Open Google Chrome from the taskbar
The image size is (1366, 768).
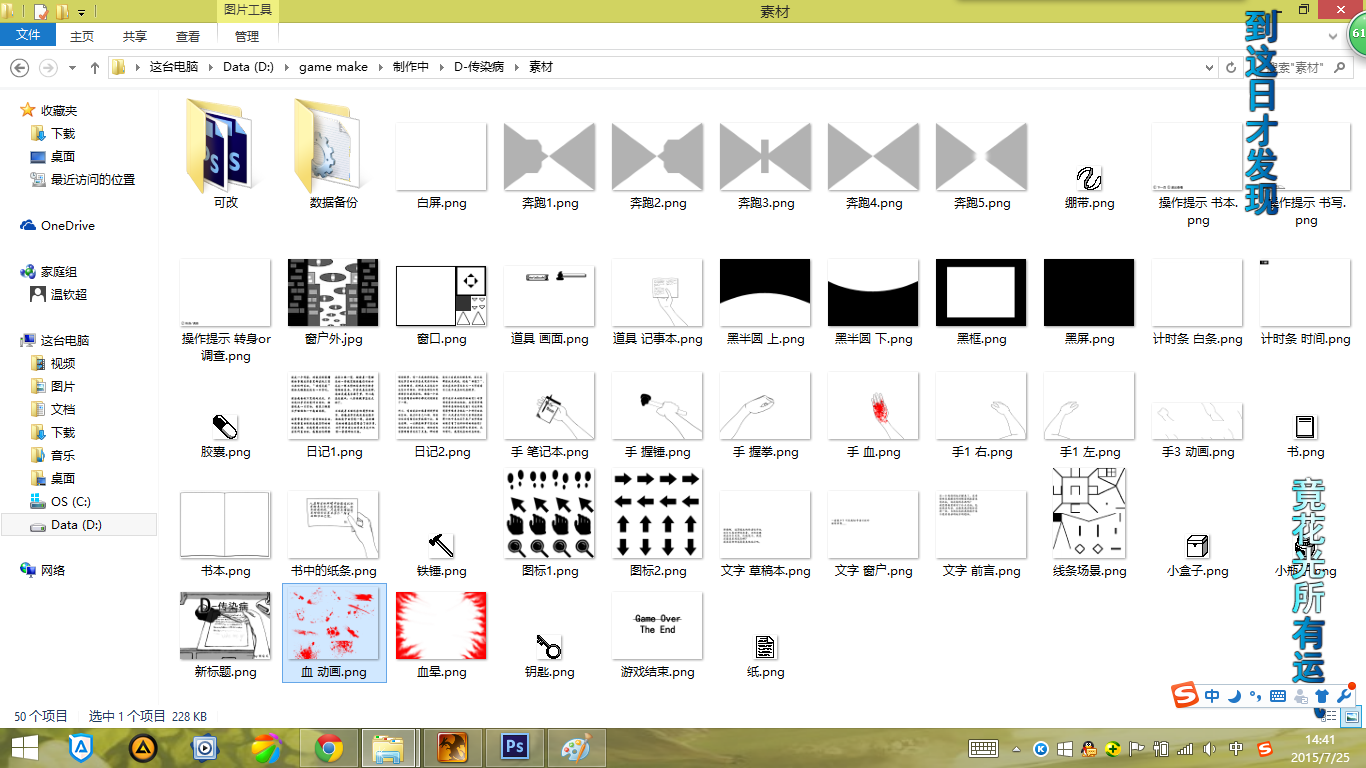tap(329, 747)
